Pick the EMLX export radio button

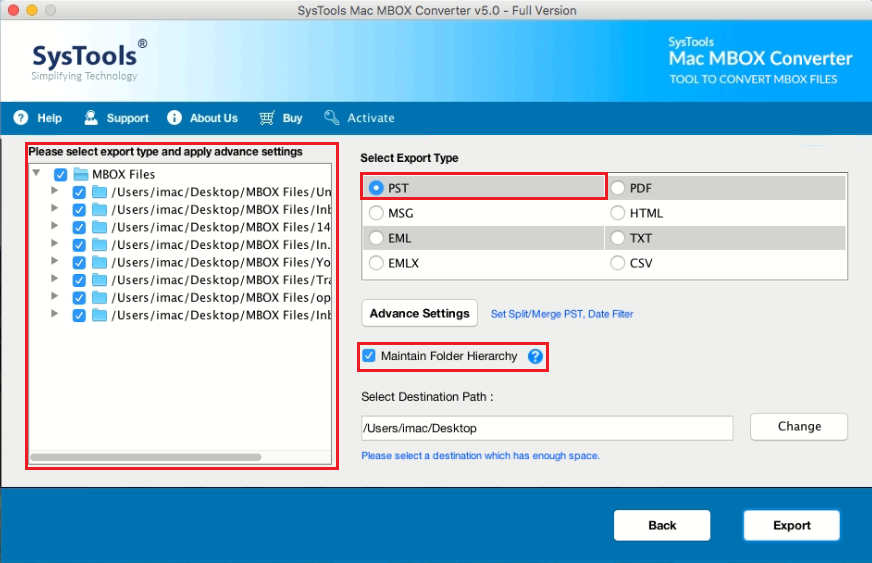(376, 263)
